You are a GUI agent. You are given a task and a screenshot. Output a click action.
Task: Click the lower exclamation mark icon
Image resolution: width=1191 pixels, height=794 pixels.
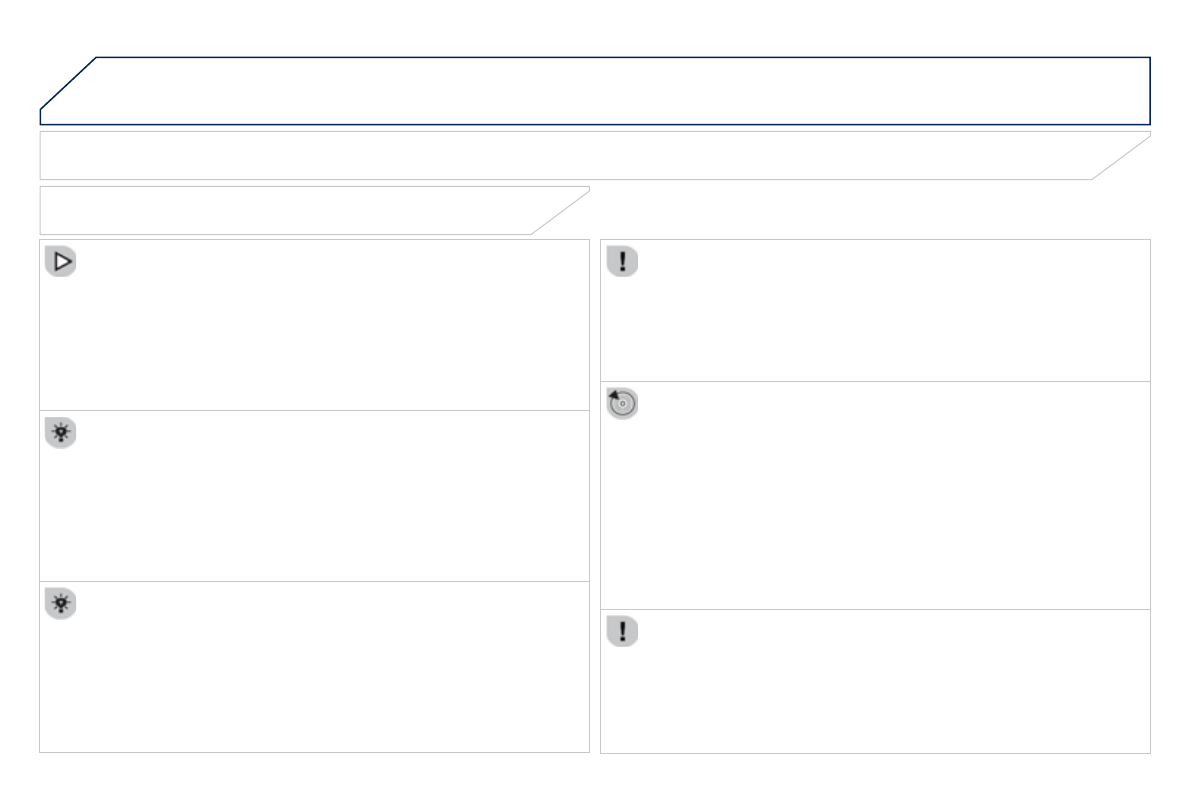[622, 632]
